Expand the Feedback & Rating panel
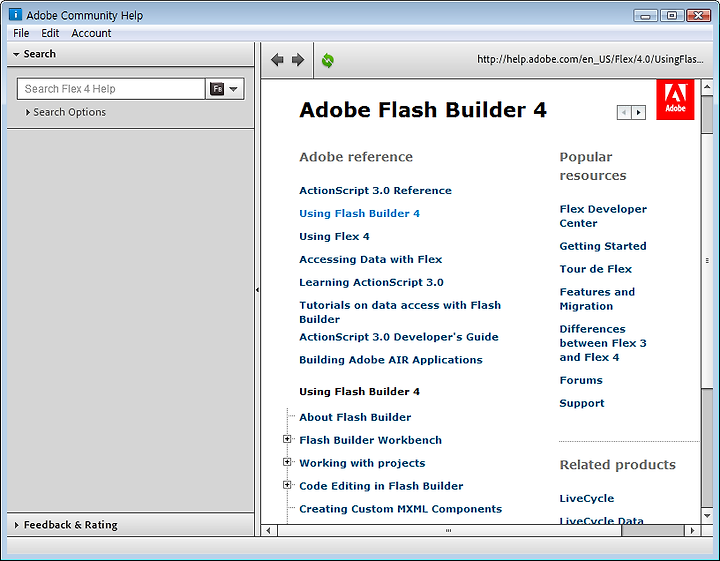Viewport: 720px width, 561px height. [x=130, y=524]
